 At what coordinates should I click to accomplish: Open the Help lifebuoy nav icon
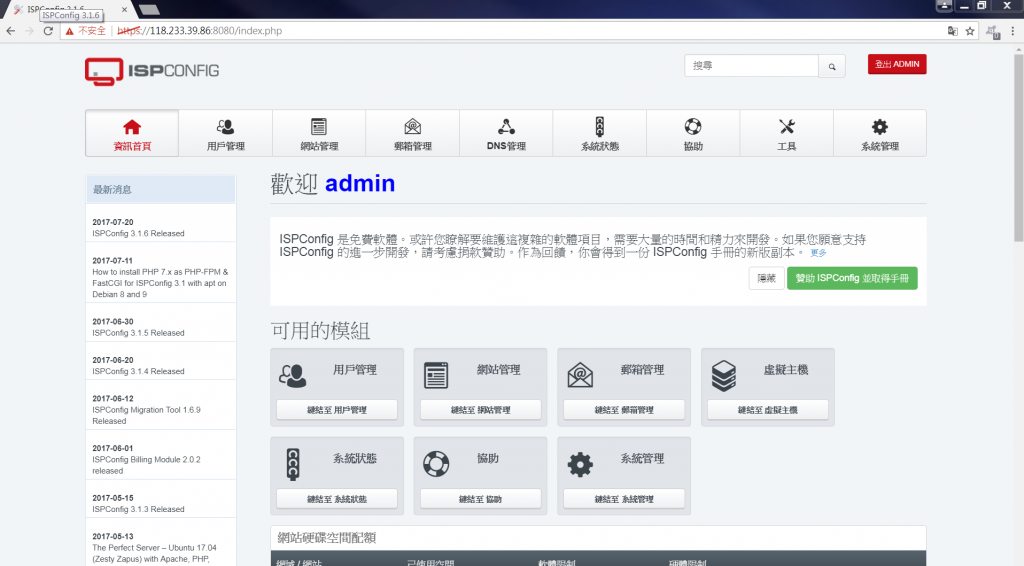point(693,127)
